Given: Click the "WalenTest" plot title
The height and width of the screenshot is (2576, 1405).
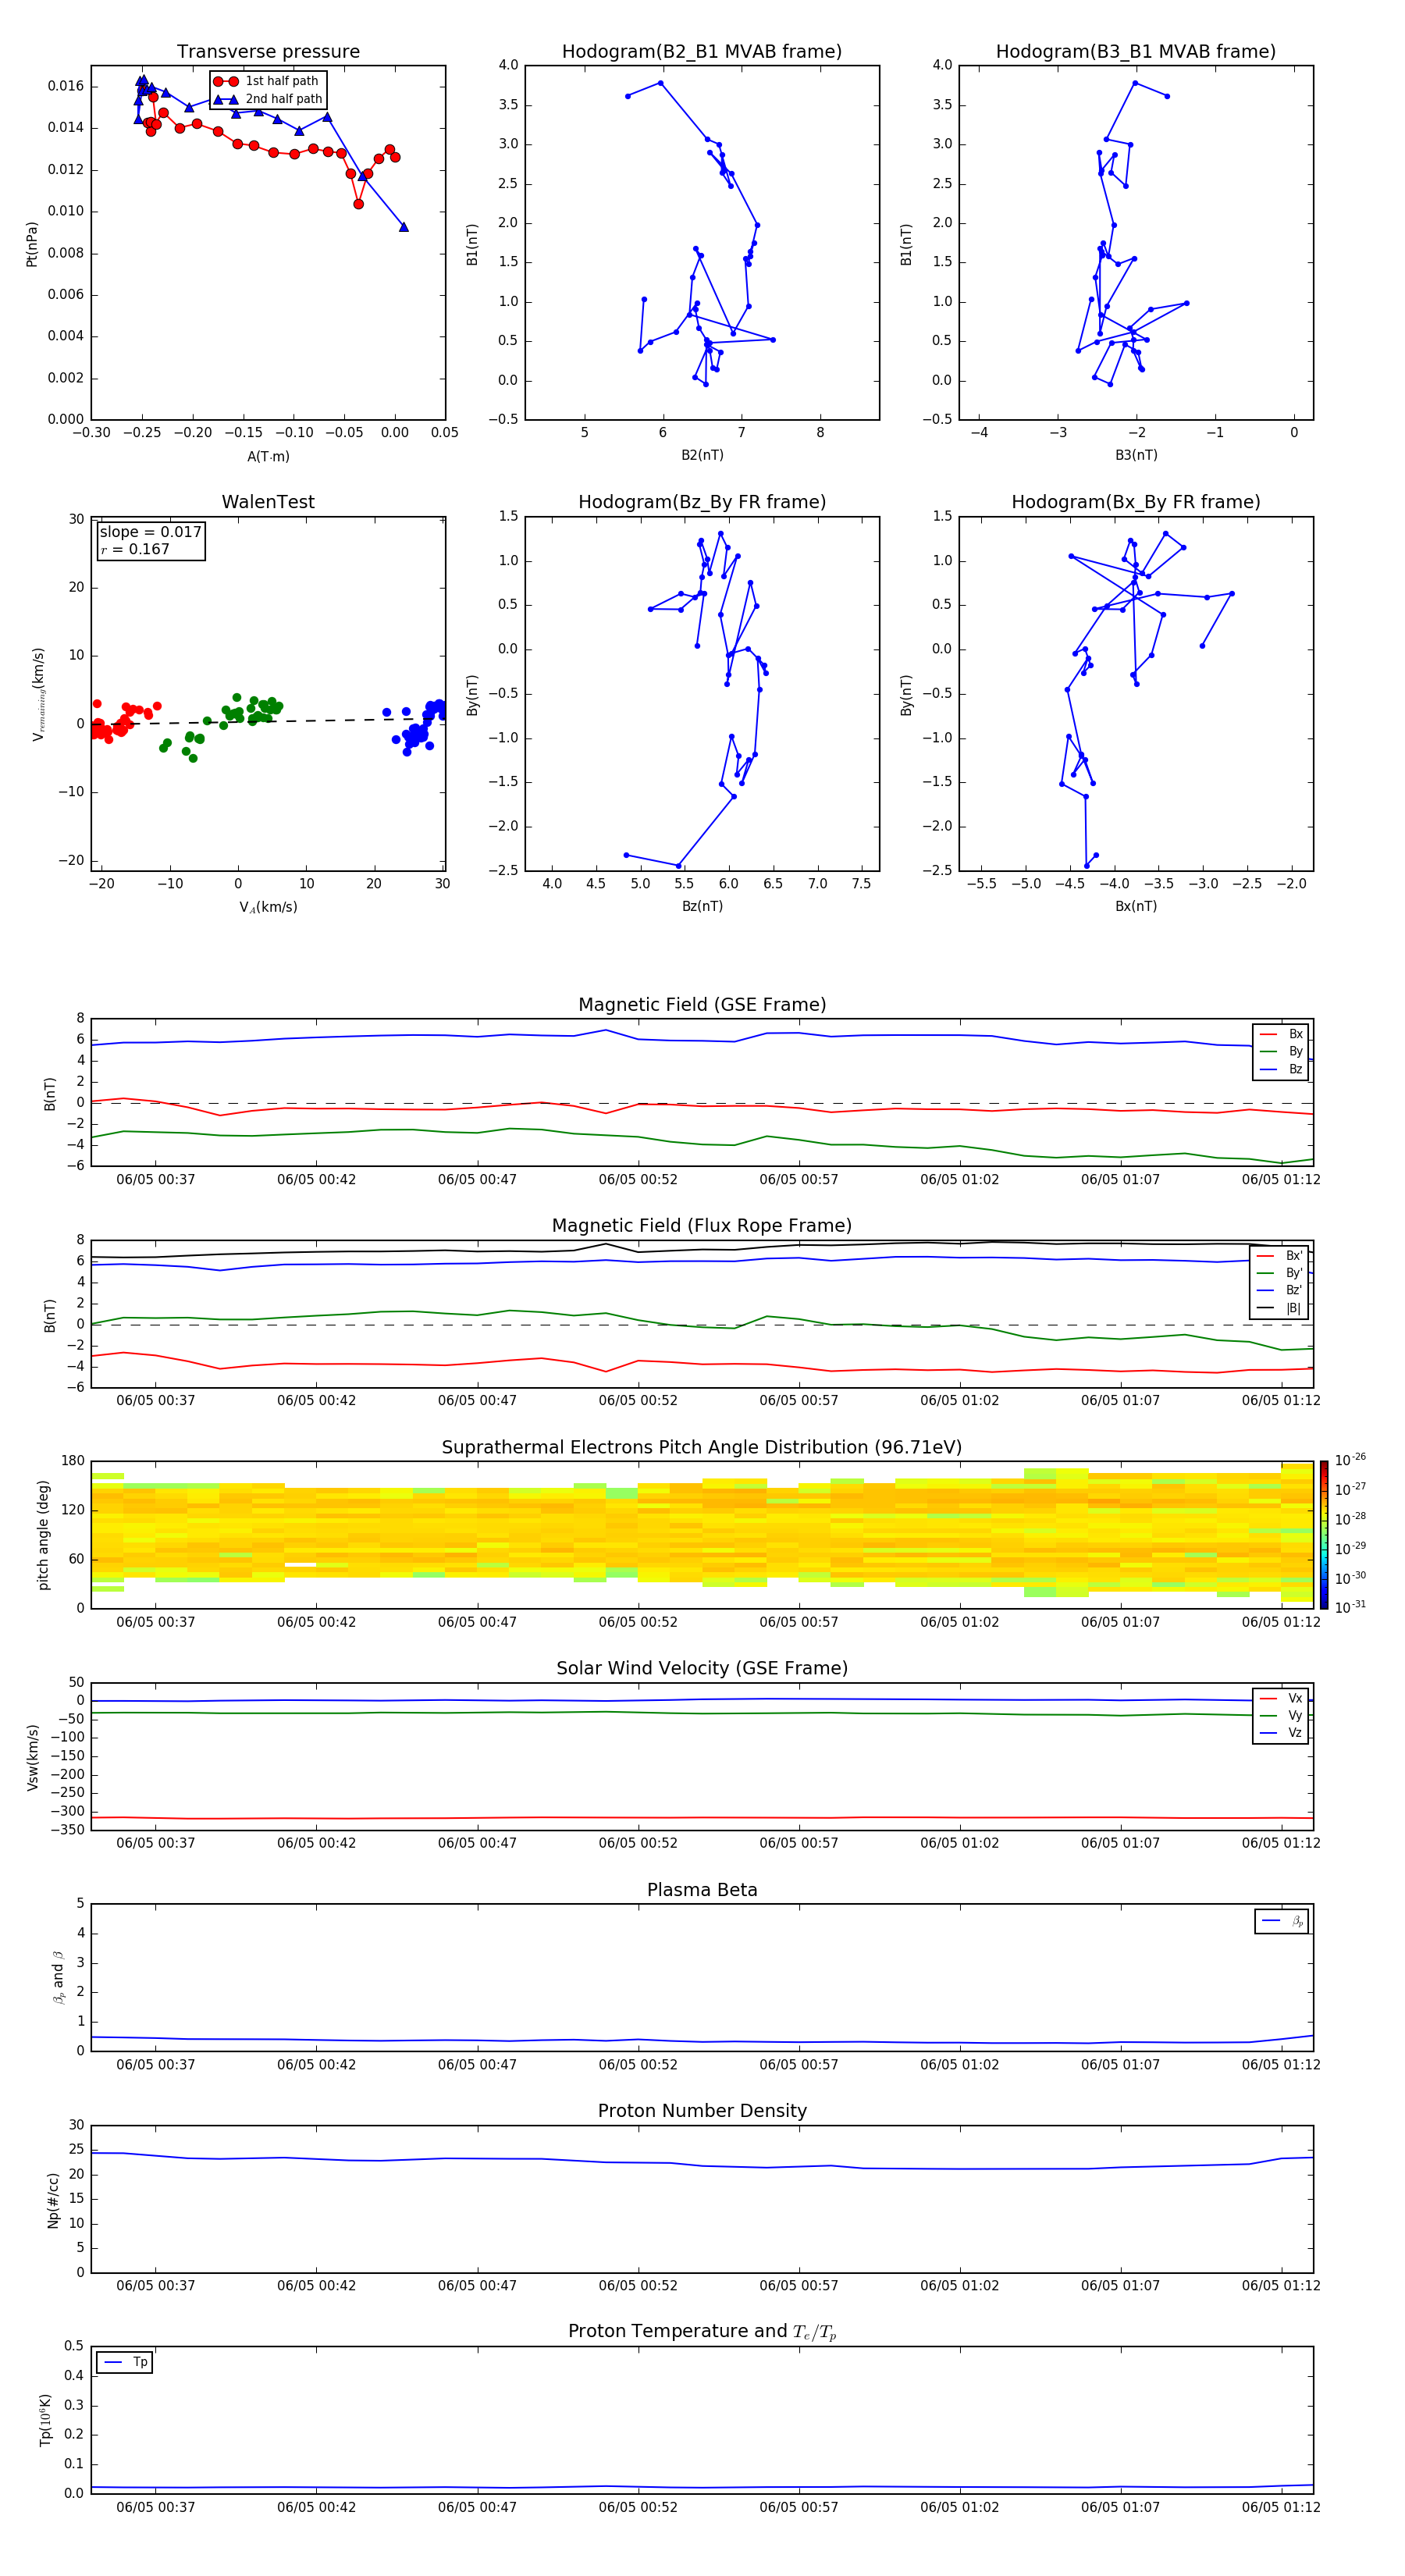Looking at the screenshot, I should pyautogui.click(x=268, y=502).
